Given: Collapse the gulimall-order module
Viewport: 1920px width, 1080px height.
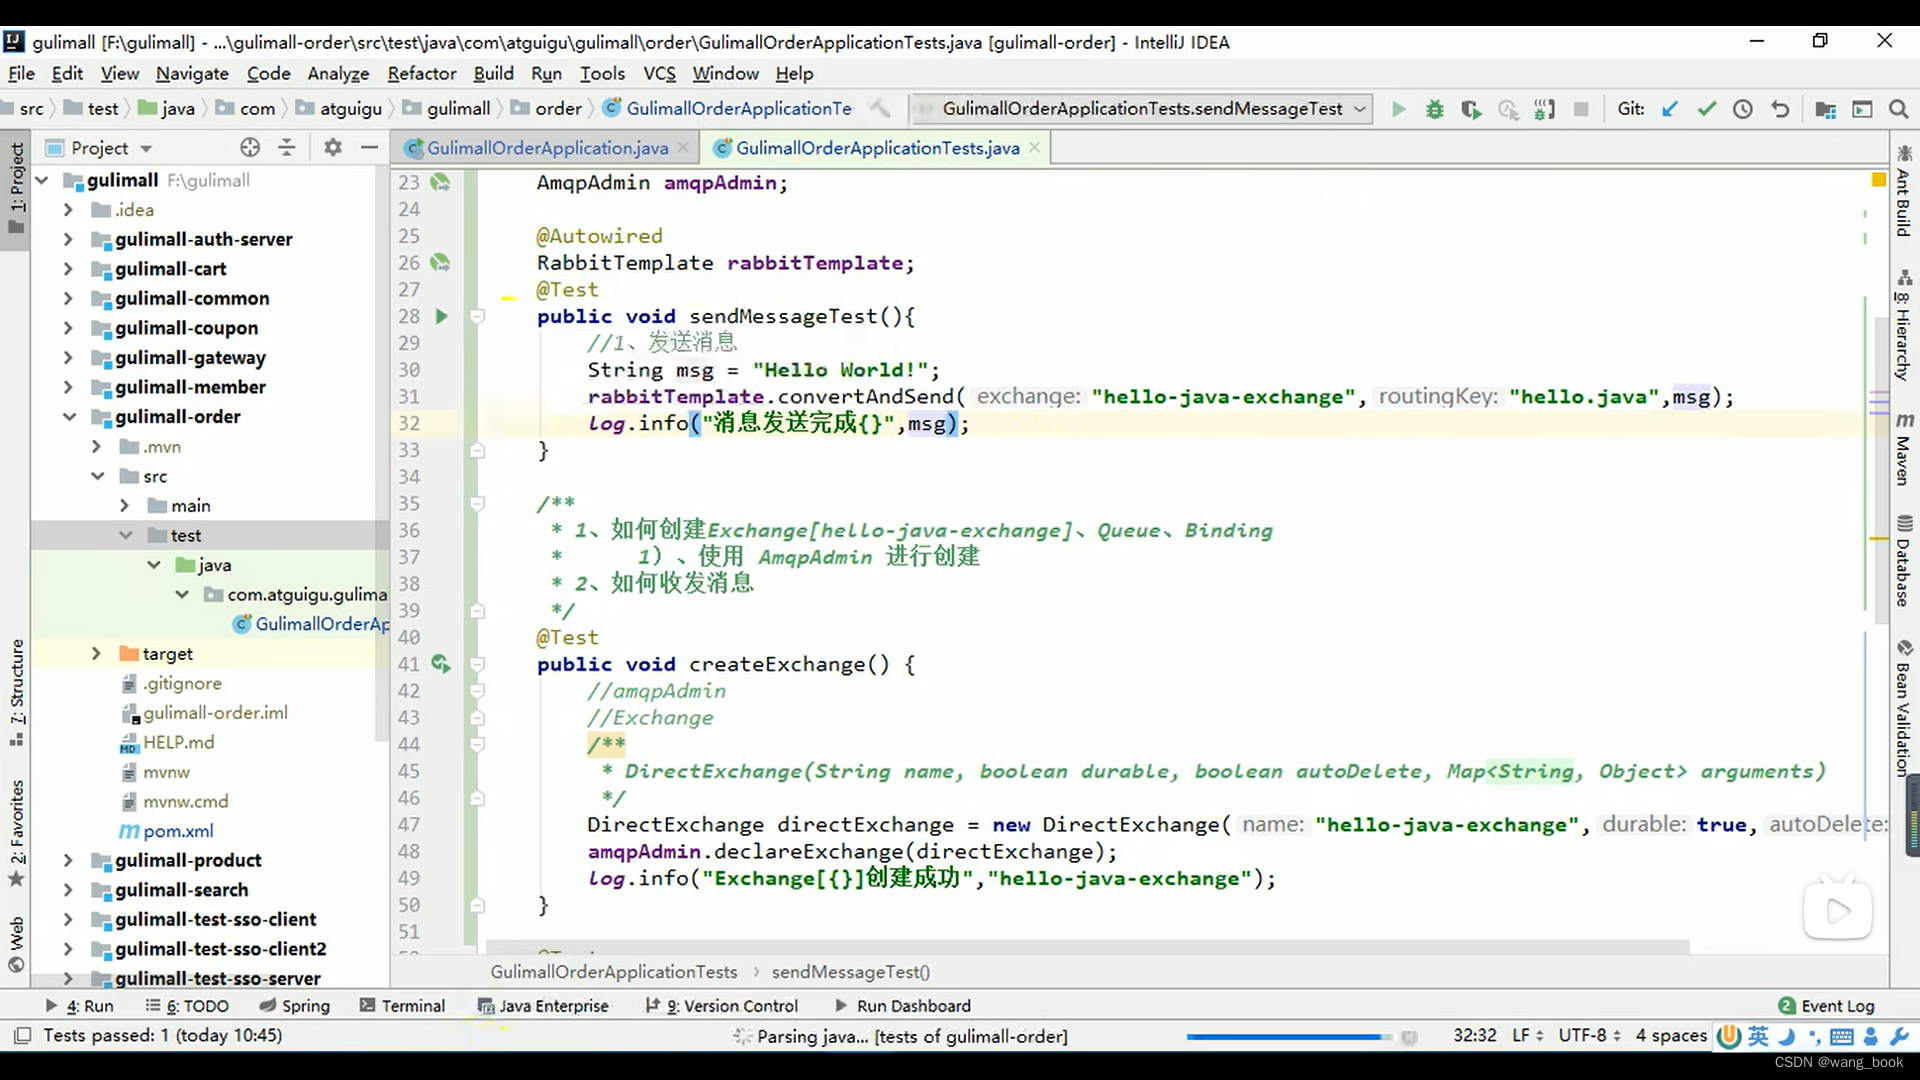Looking at the screenshot, I should pos(68,416).
